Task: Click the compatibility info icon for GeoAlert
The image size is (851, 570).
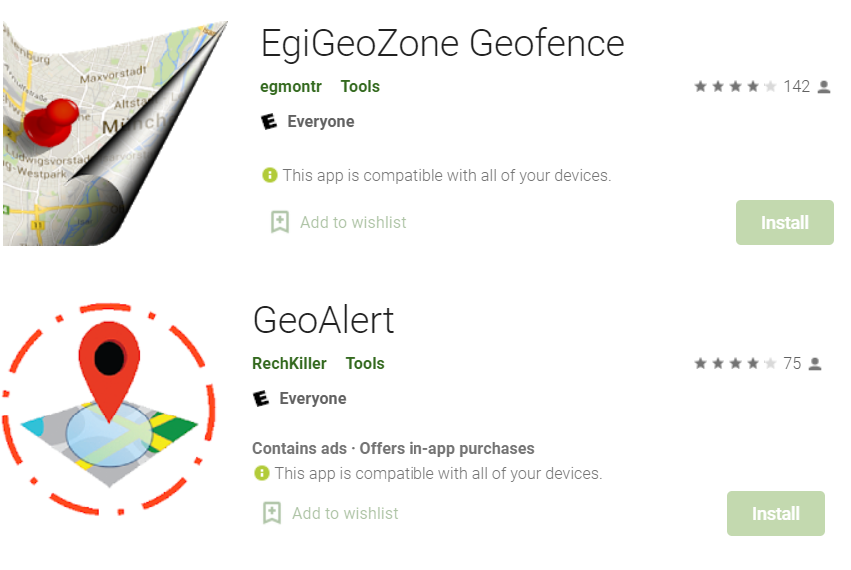Action: pyautogui.click(x=262, y=473)
